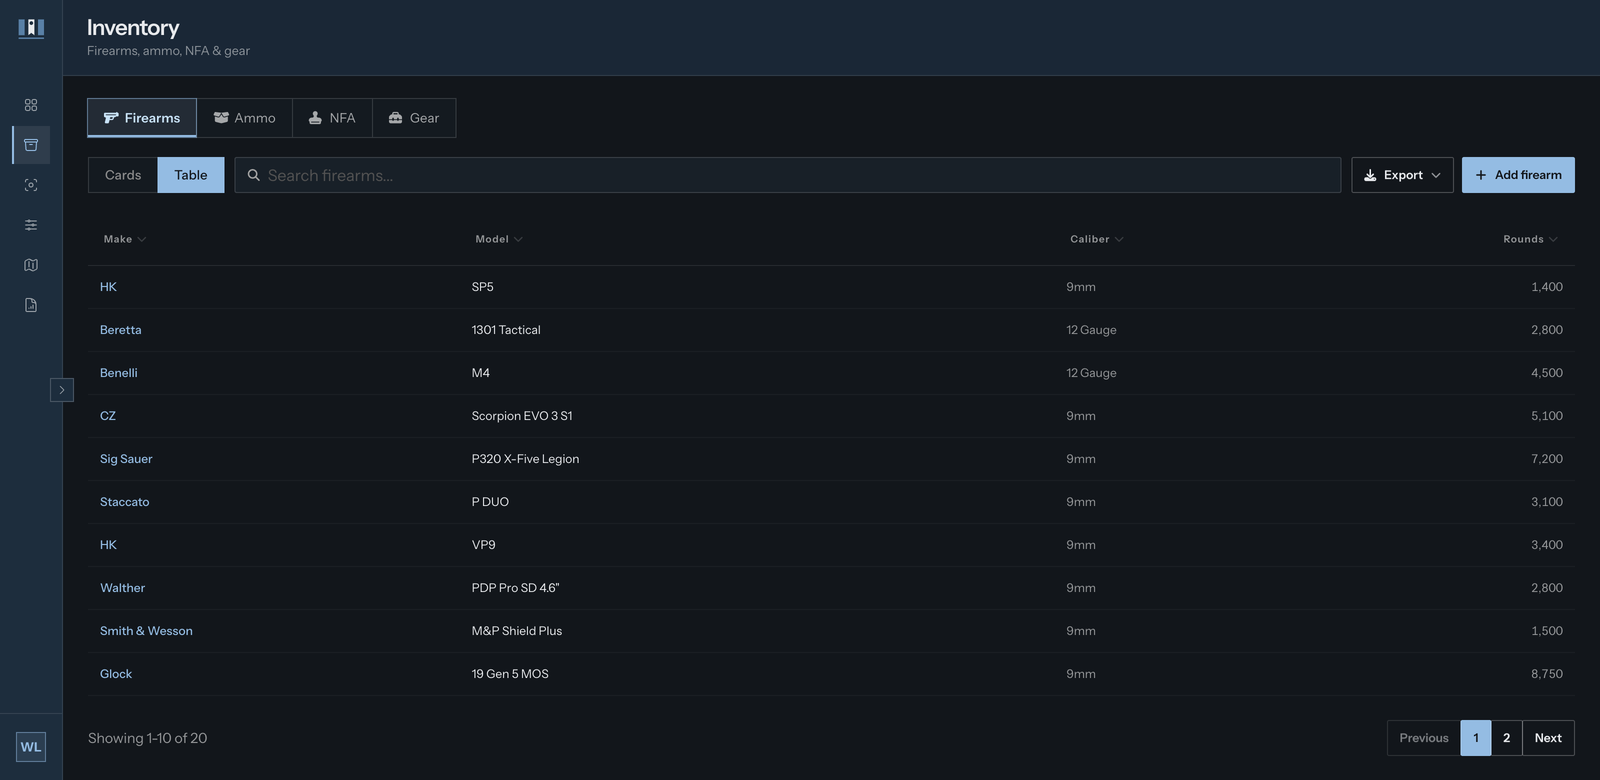
Task: Sort by the Caliber column header
Action: (x=1096, y=239)
